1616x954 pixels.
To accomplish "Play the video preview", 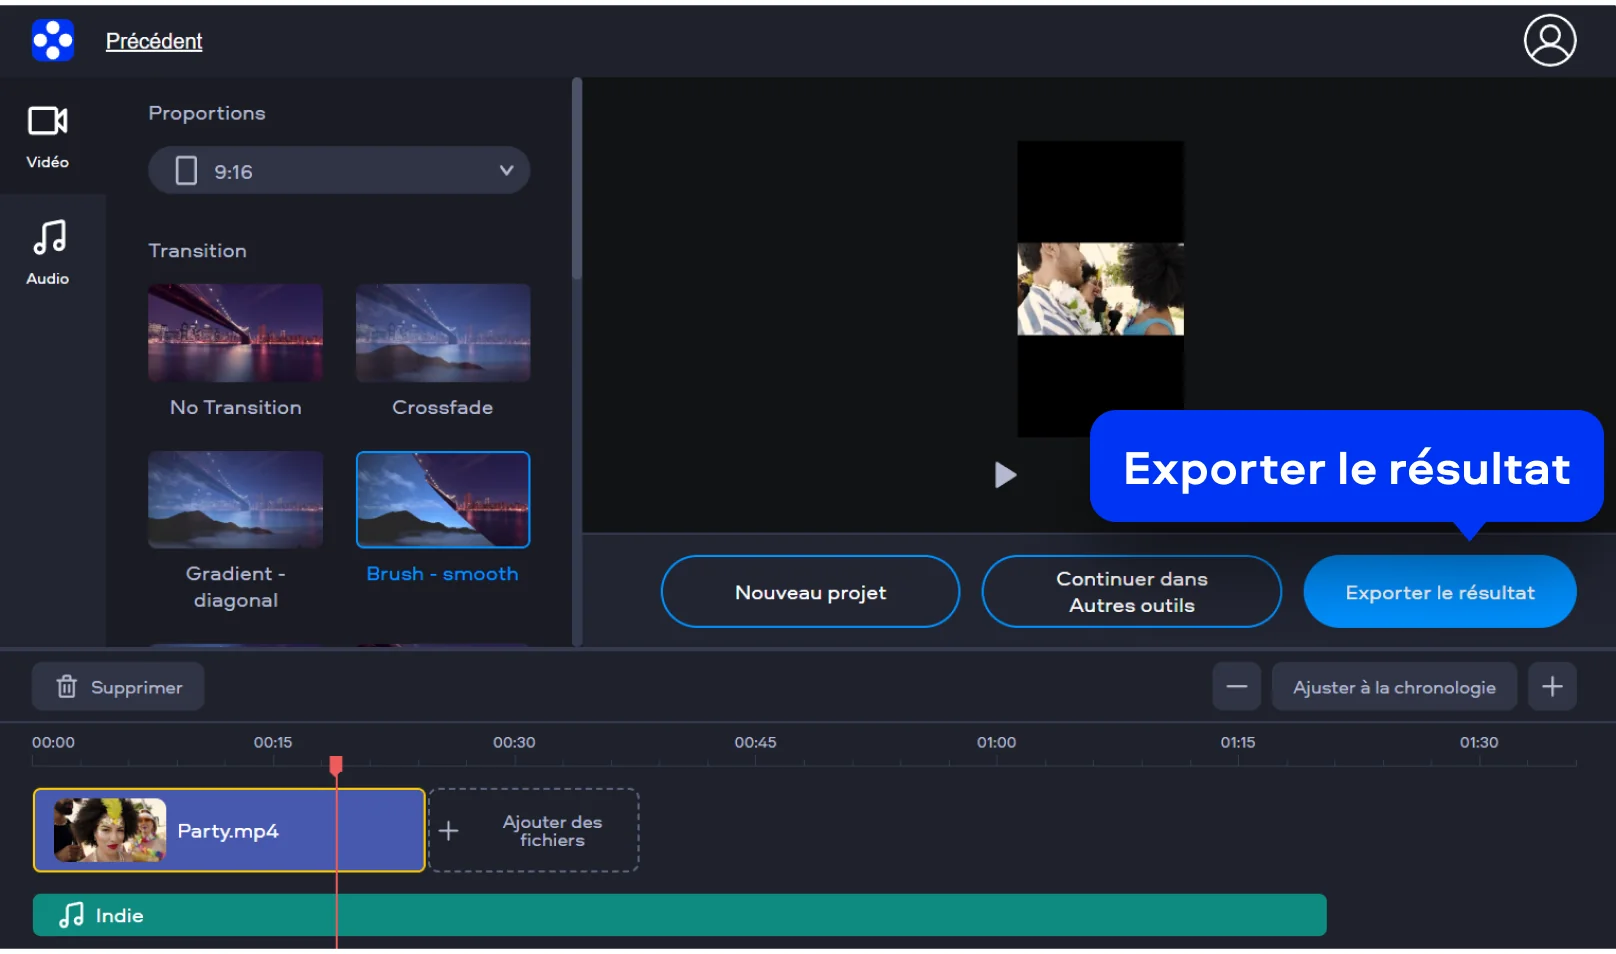I will coord(1005,475).
